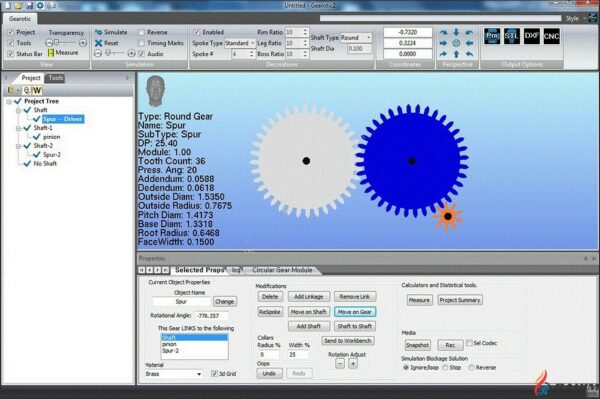Start the Simulate gear motion control
The width and height of the screenshot is (600, 399).
tap(111, 32)
